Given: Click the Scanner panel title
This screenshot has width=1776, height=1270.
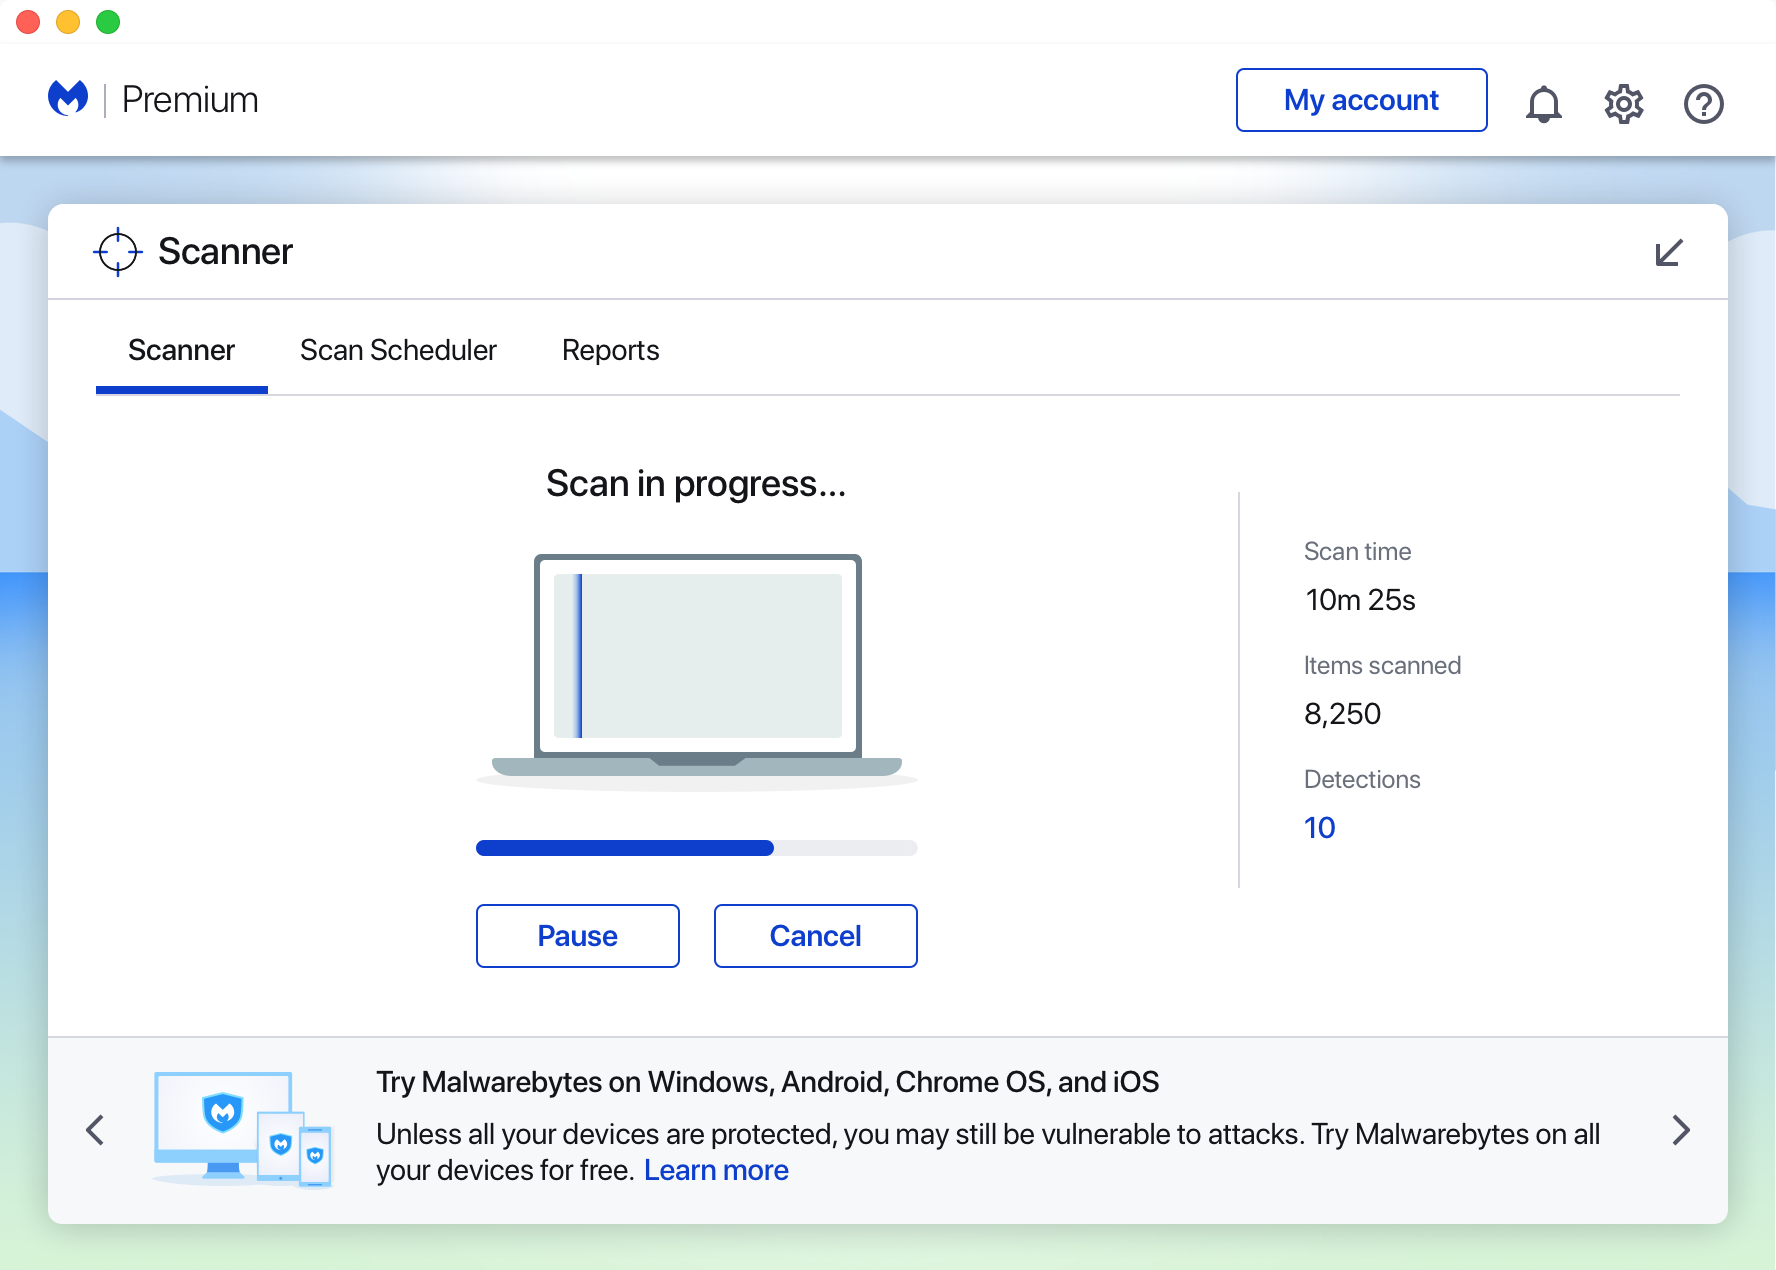Looking at the screenshot, I should click(x=225, y=252).
